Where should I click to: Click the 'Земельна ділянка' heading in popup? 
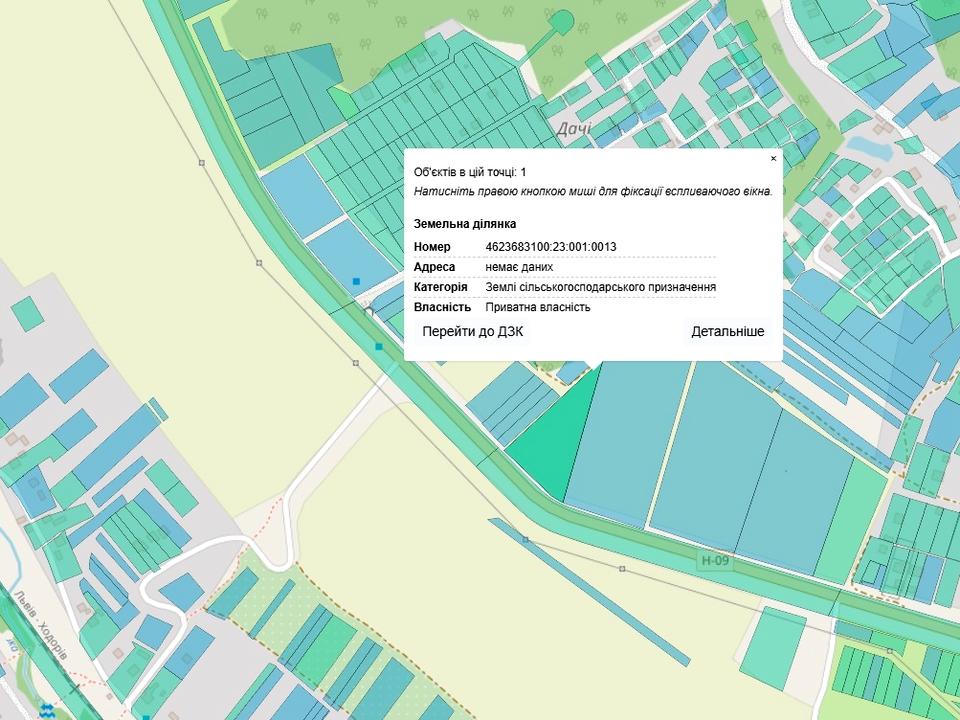click(x=465, y=224)
